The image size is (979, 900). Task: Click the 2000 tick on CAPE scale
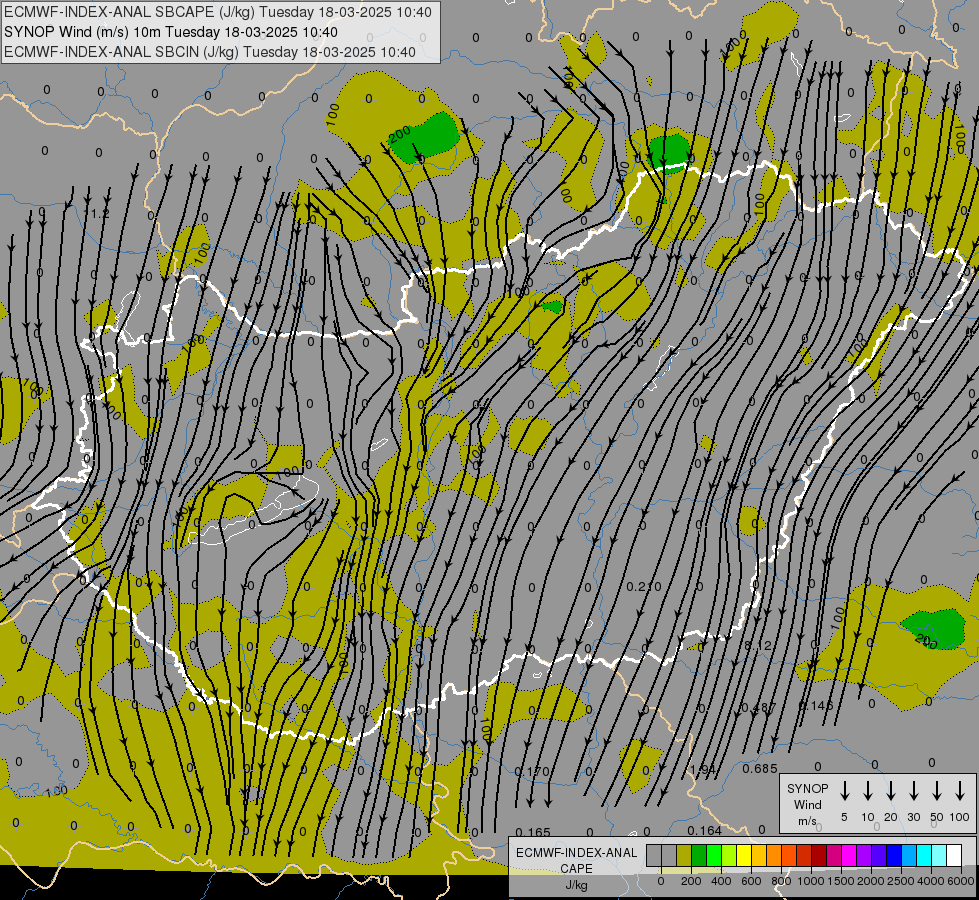(x=871, y=881)
